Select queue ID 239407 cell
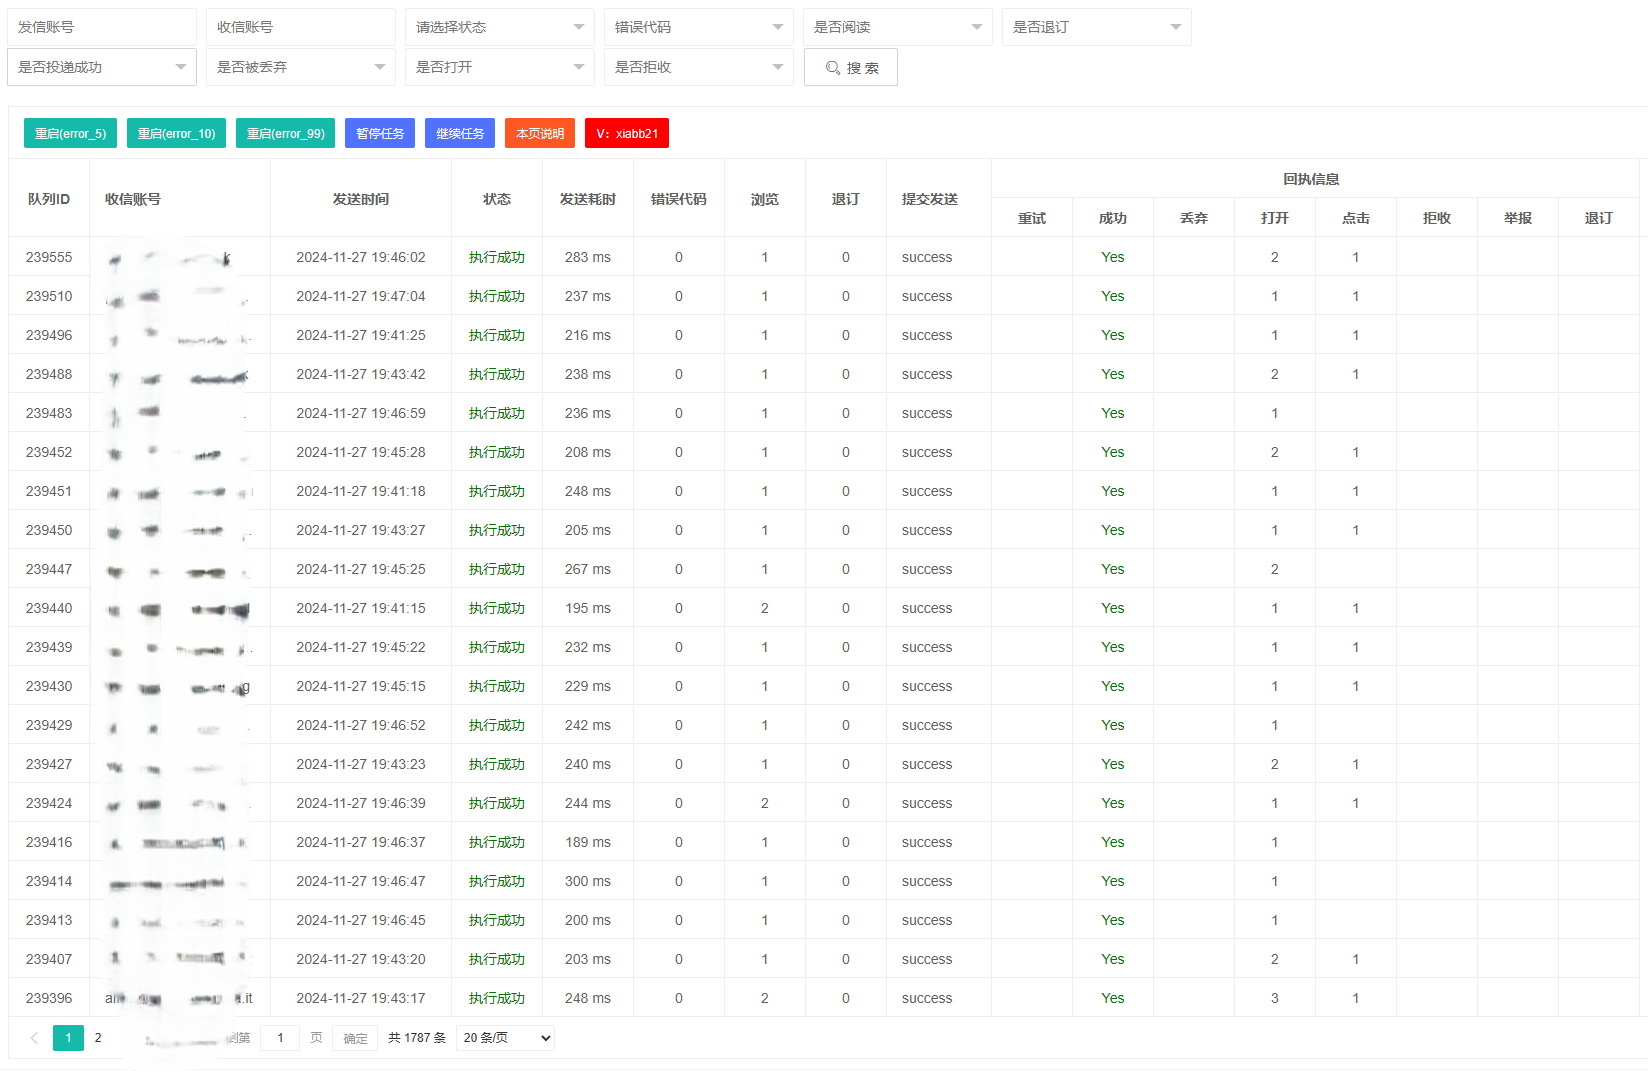The width and height of the screenshot is (1648, 1071). 49,959
